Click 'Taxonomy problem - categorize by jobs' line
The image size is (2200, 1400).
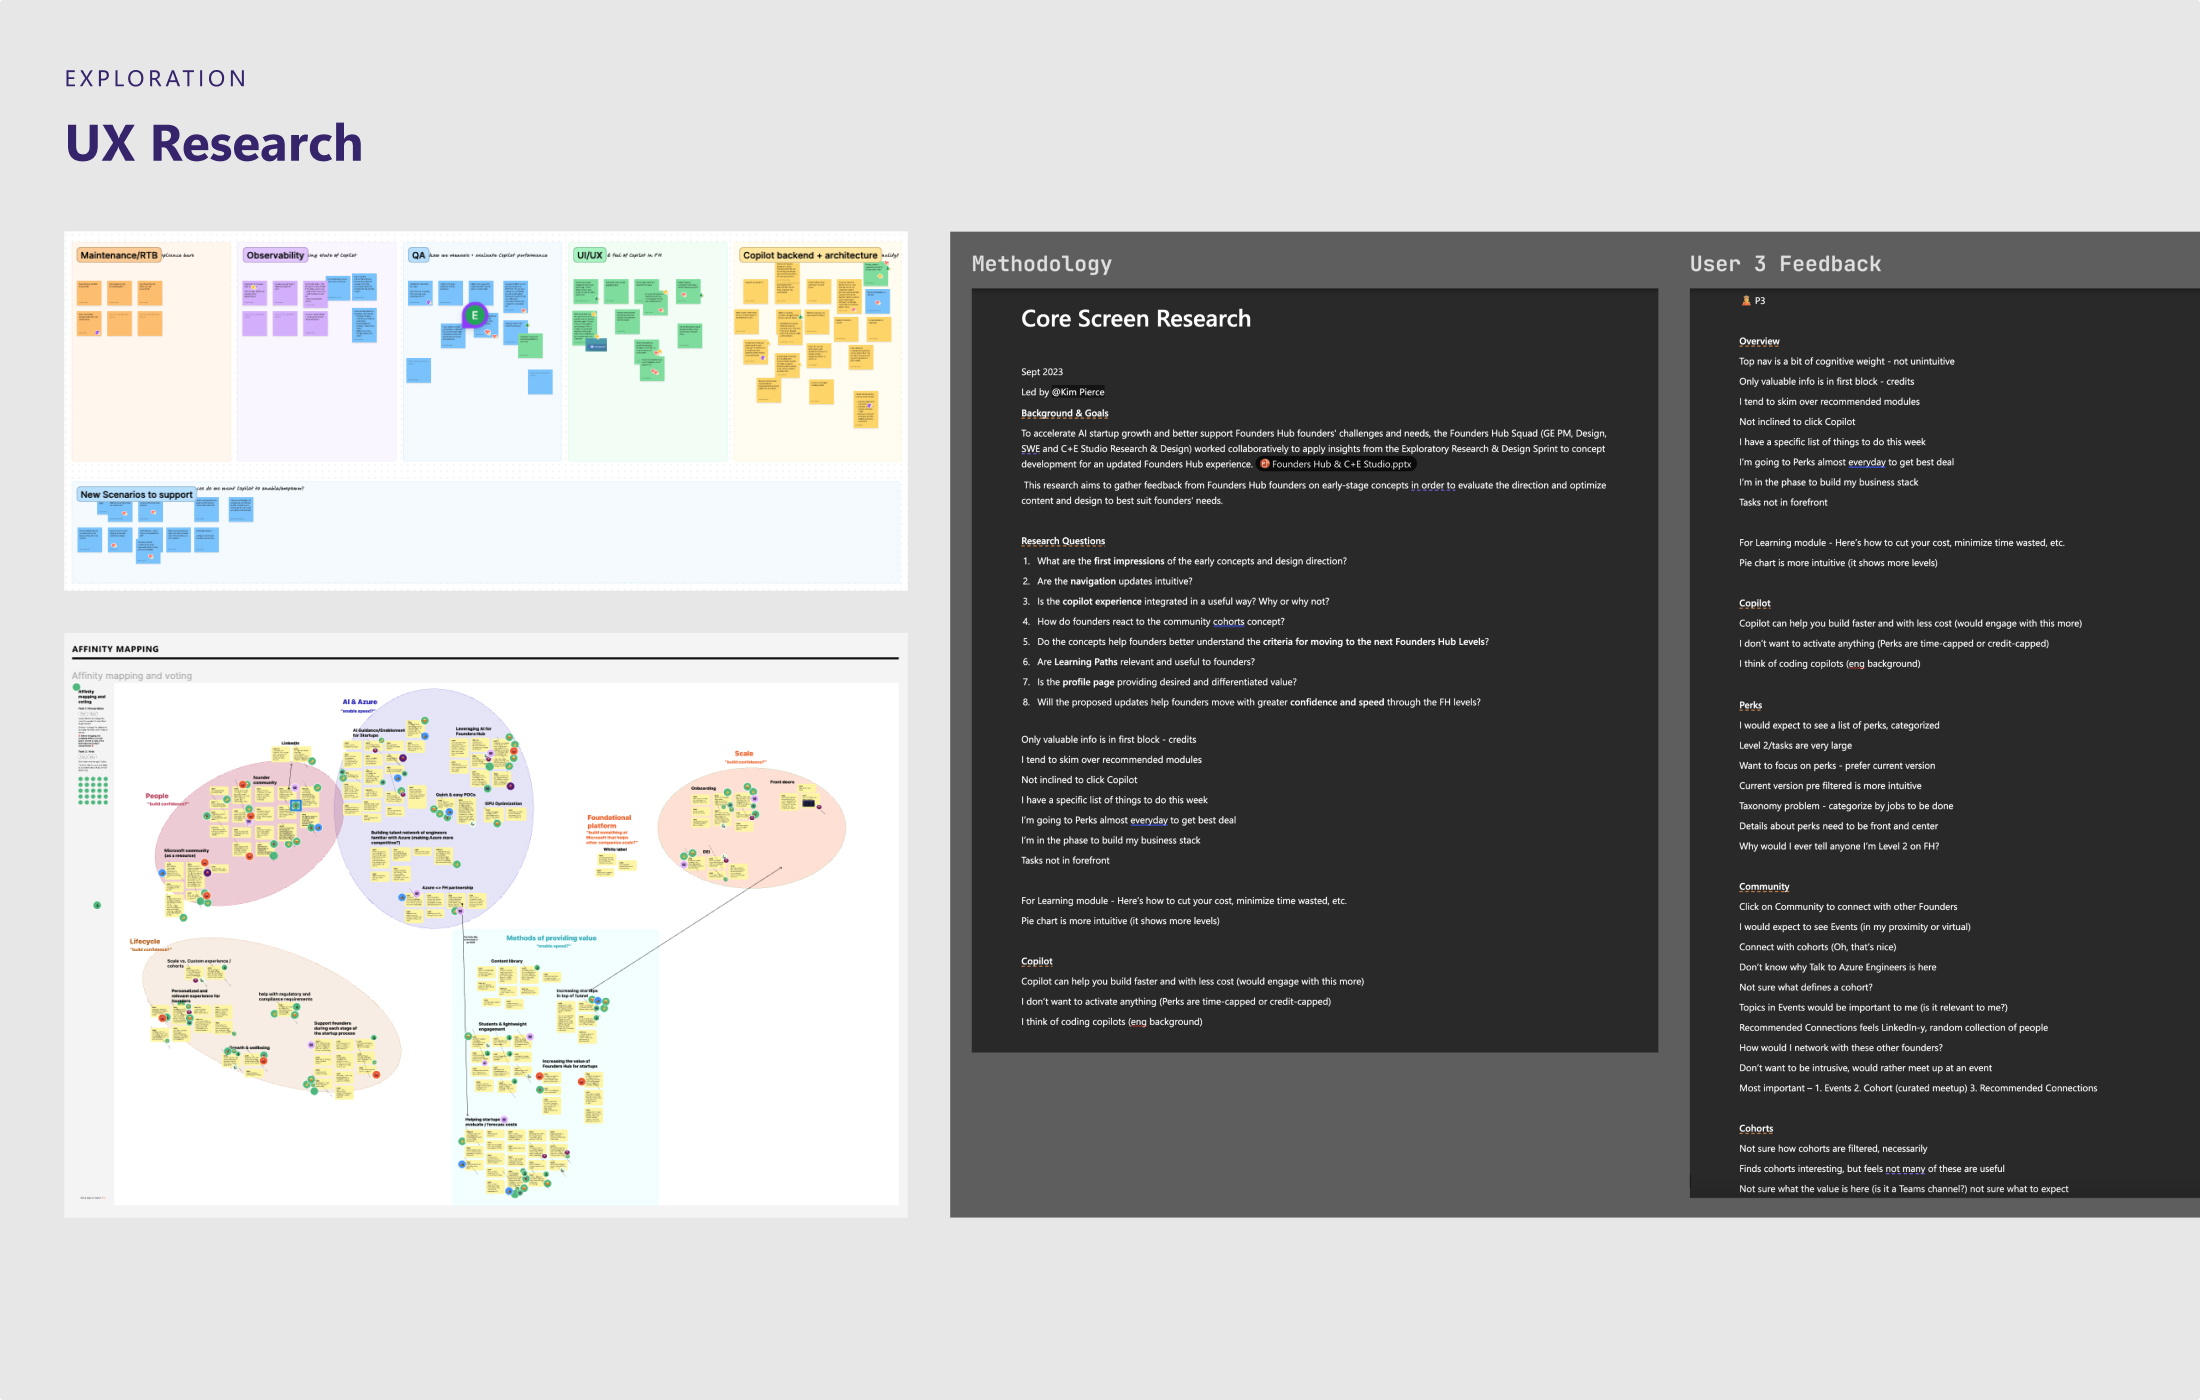(x=1846, y=806)
